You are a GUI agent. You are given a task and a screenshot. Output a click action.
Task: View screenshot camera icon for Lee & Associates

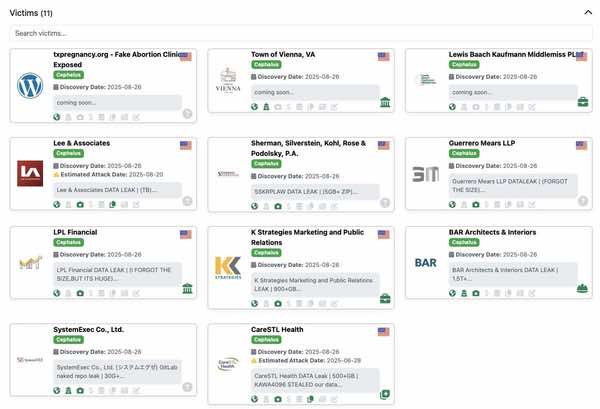[x=80, y=204]
